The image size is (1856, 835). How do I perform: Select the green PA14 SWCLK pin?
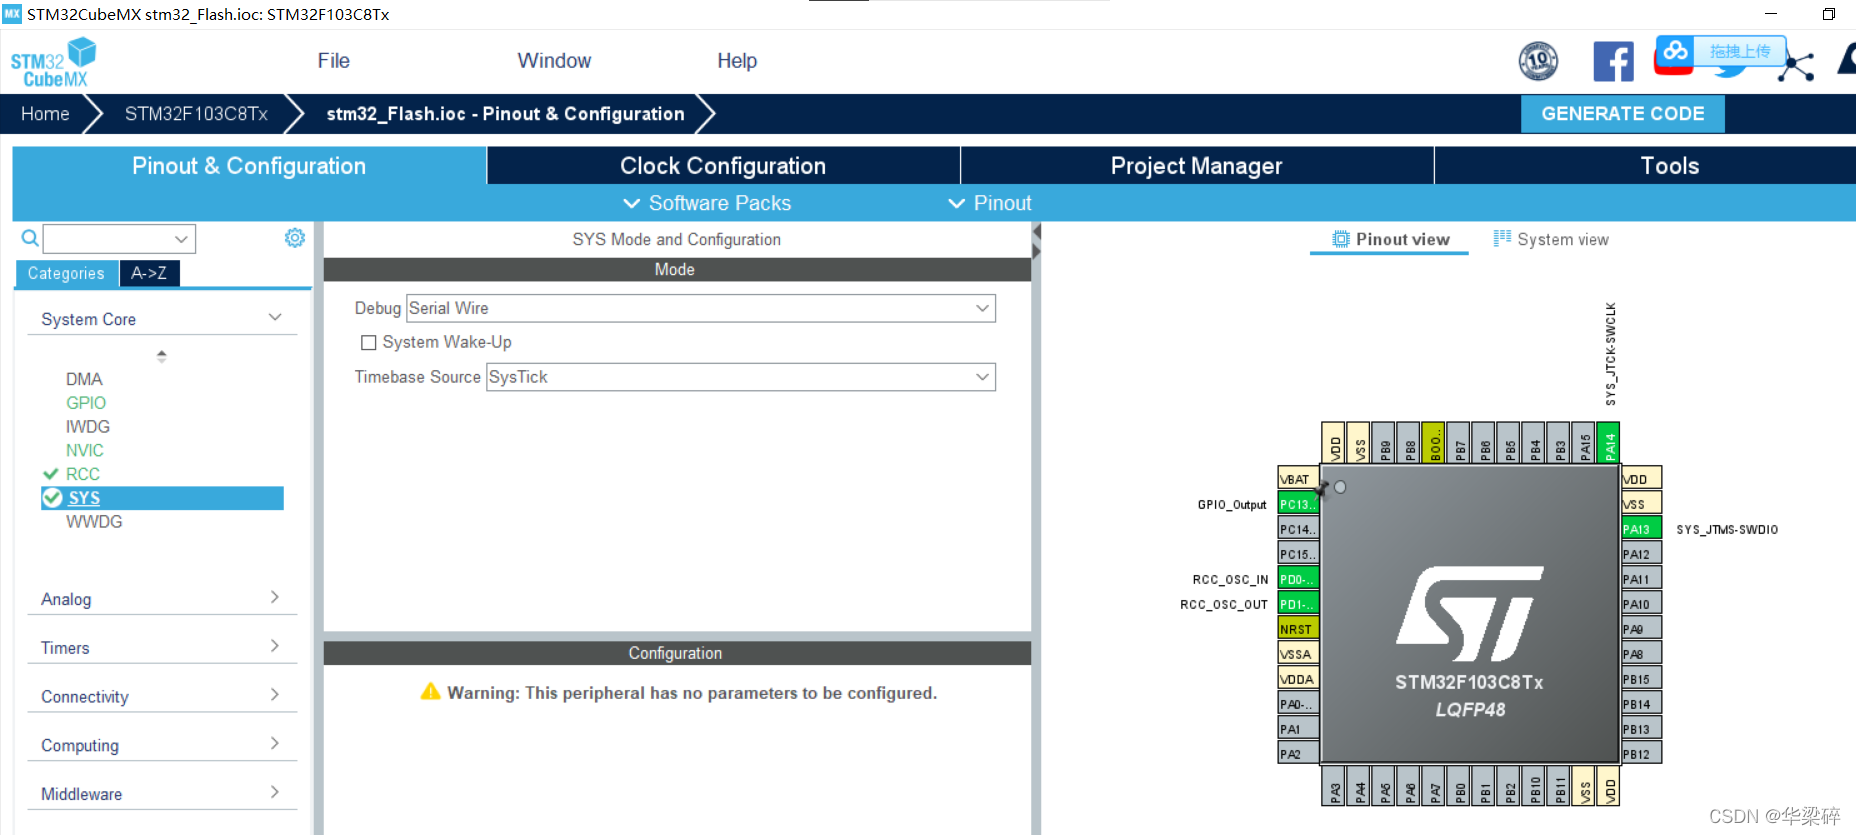point(1609,442)
